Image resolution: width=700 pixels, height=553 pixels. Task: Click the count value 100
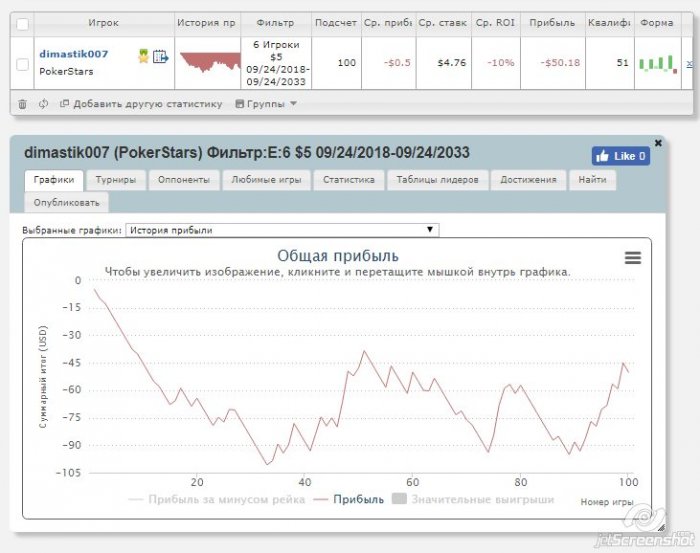coord(347,63)
